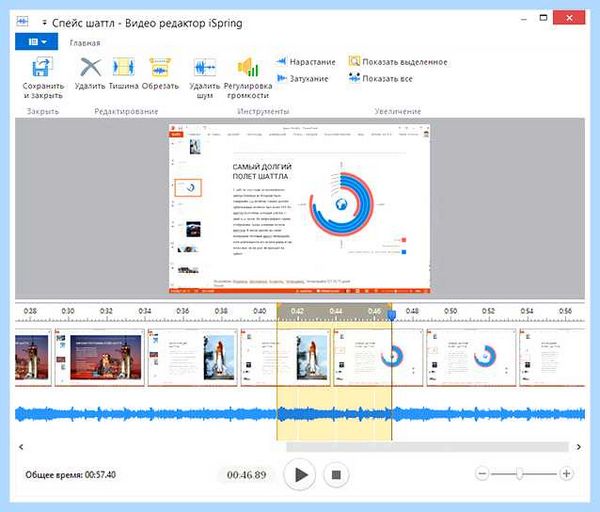Open quick access toolbar dropdown arrow

point(44,23)
